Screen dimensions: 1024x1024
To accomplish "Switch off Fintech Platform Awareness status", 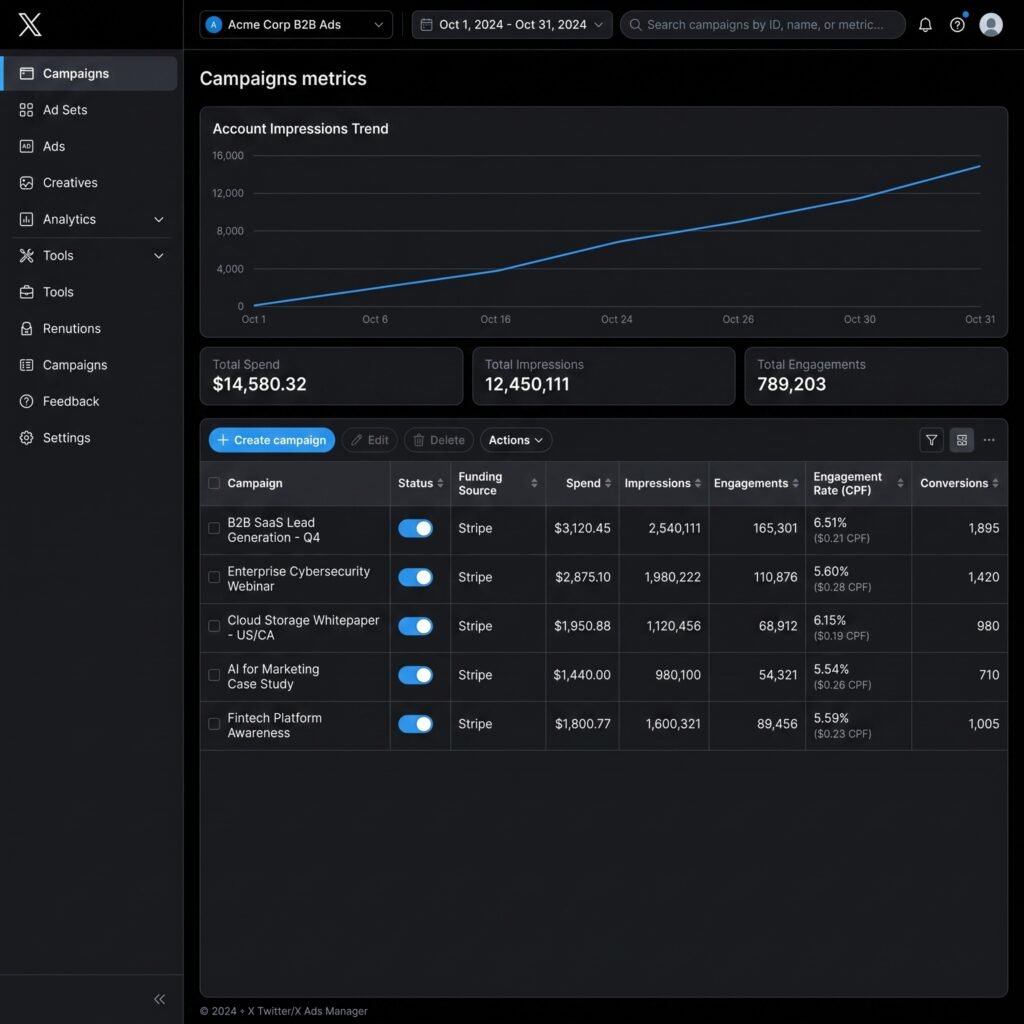I will [x=415, y=724].
